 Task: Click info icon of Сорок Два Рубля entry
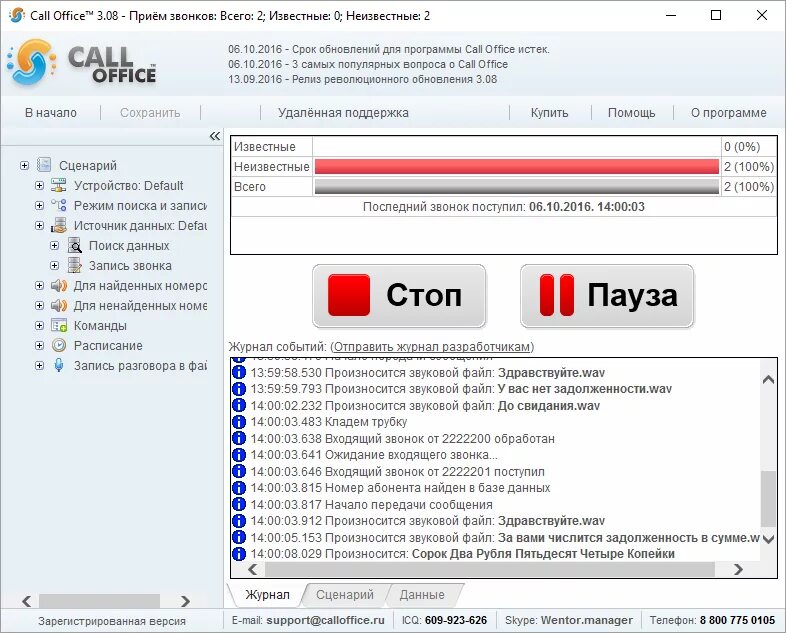(239, 554)
